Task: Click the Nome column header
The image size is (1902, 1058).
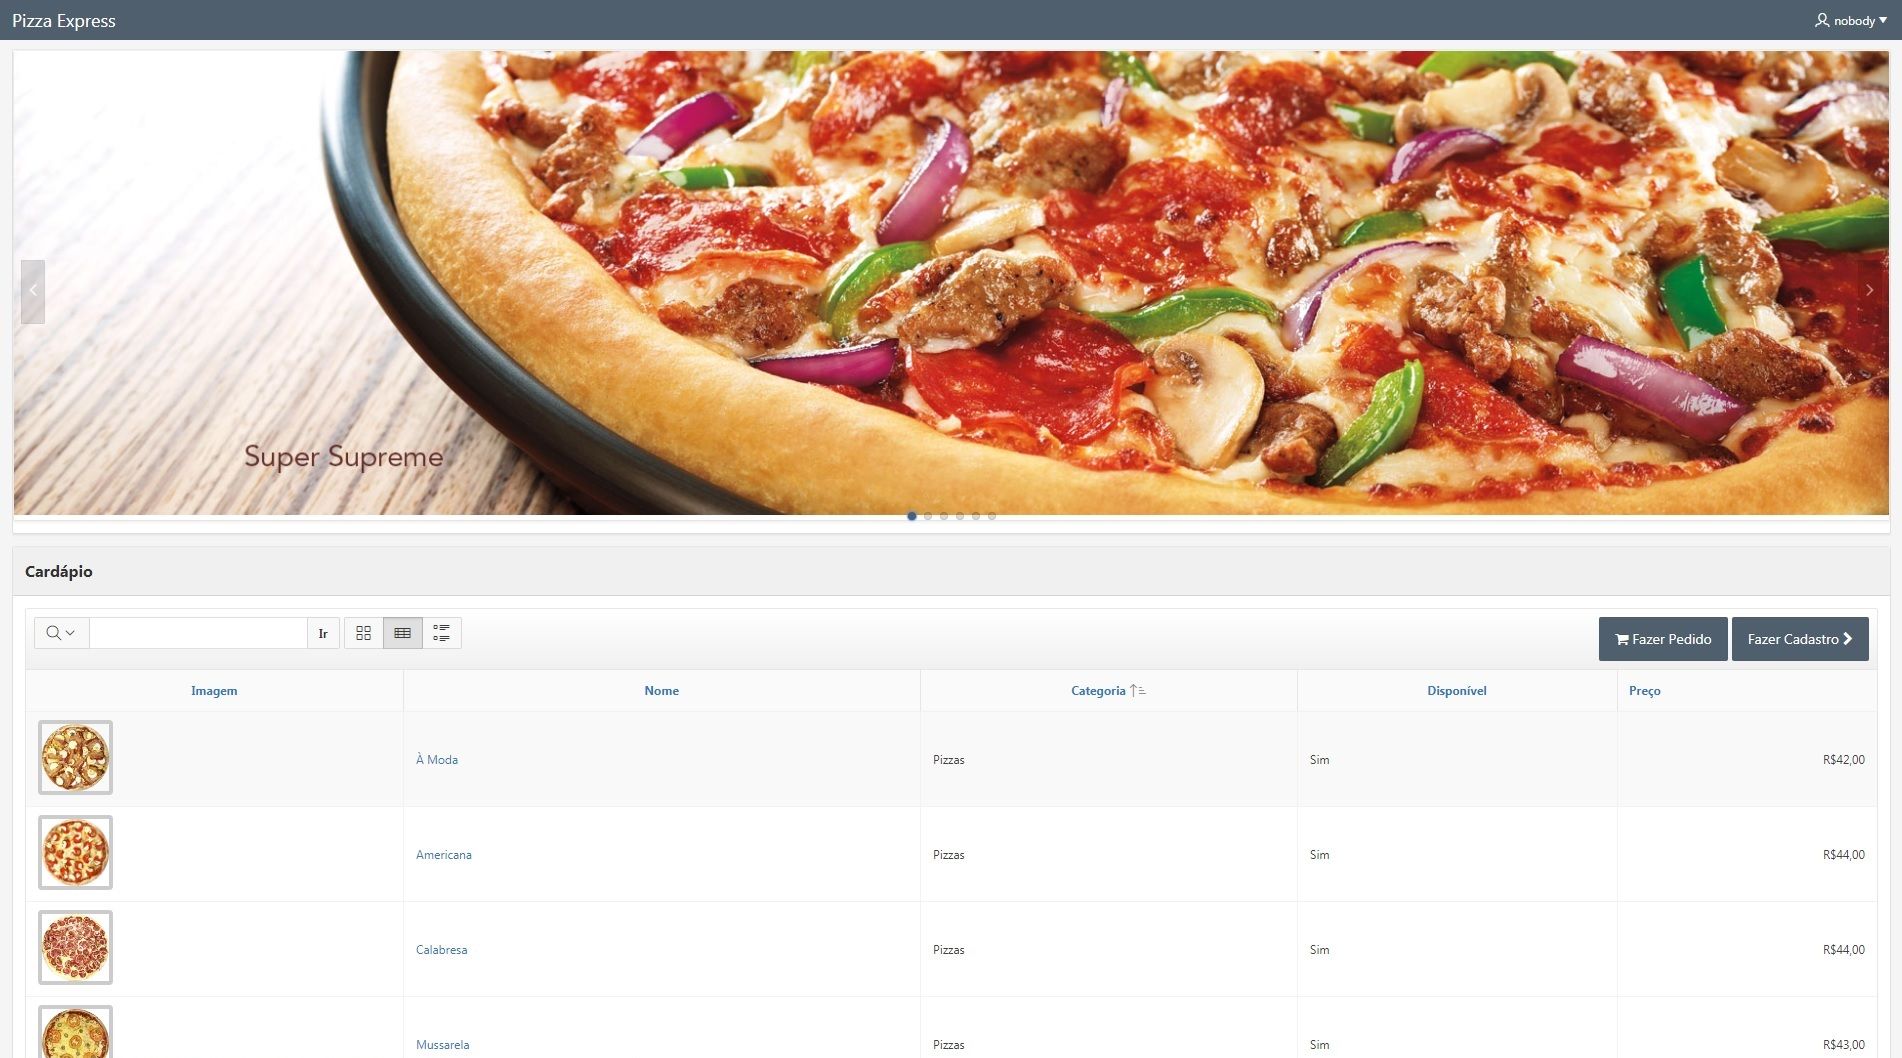Action: tap(661, 691)
